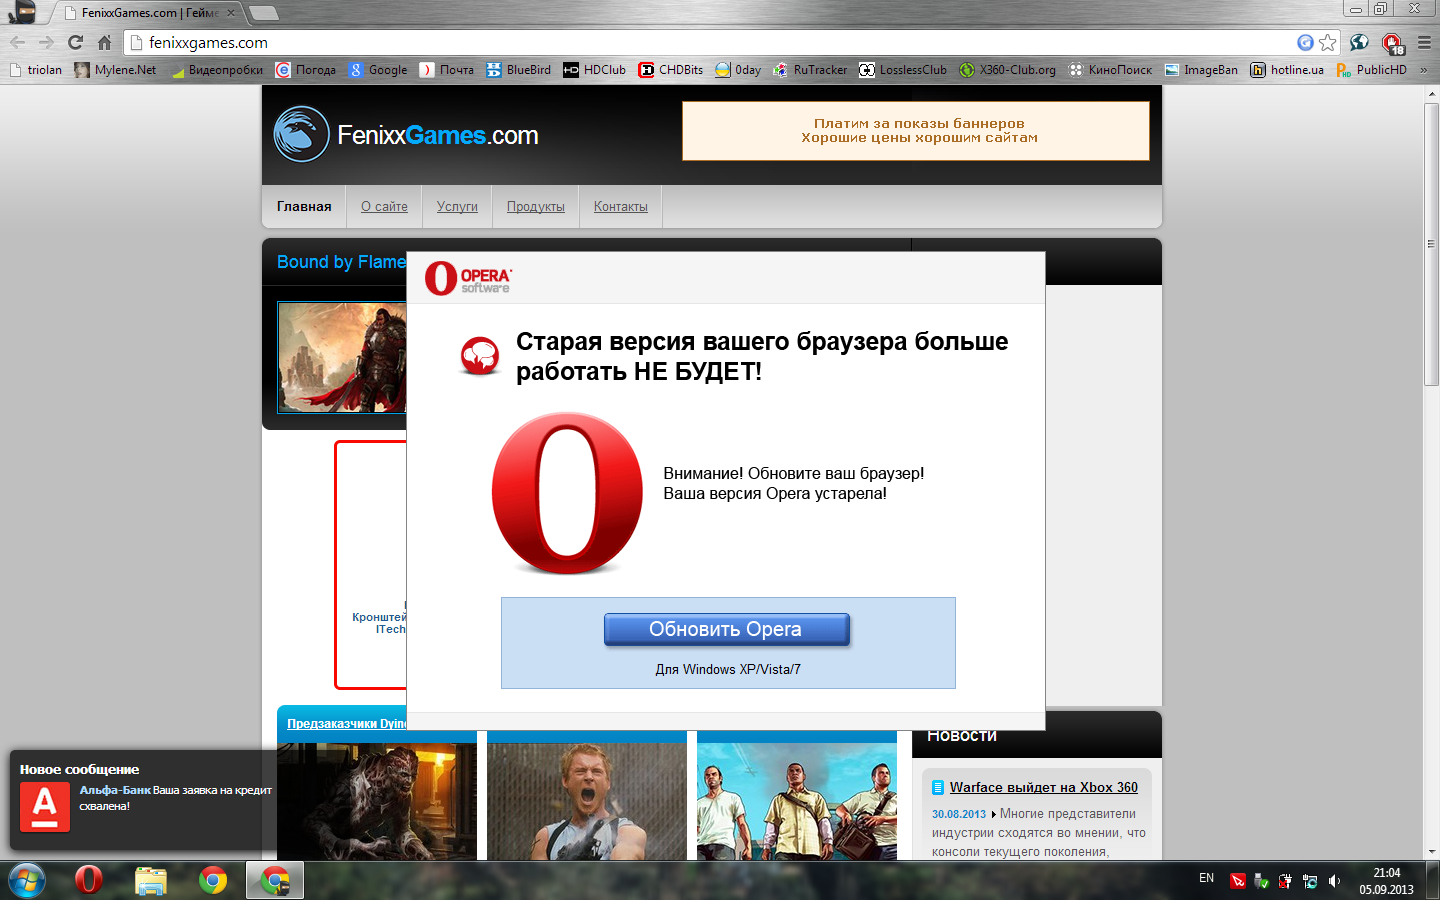Click the zombie game thumbnail
The image size is (1440, 900).
377,801
